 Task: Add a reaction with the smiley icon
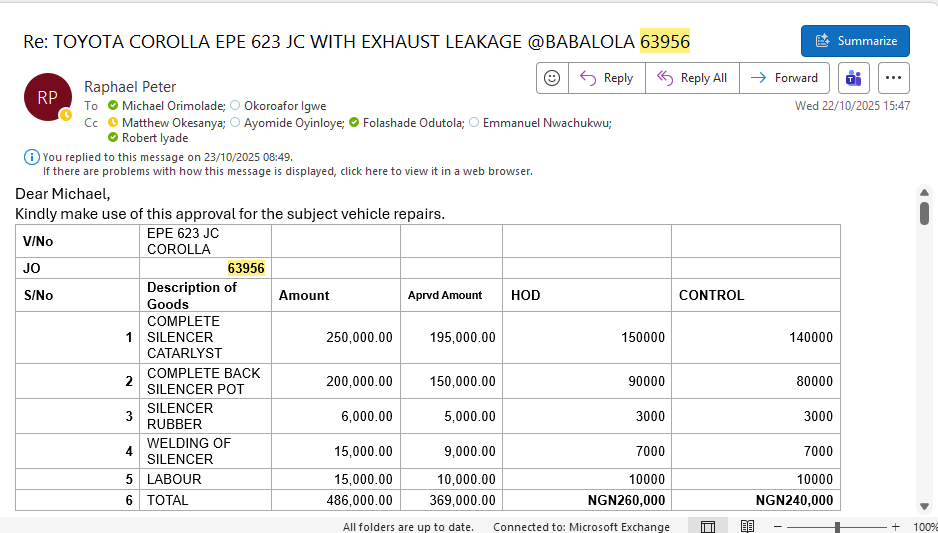tap(552, 78)
